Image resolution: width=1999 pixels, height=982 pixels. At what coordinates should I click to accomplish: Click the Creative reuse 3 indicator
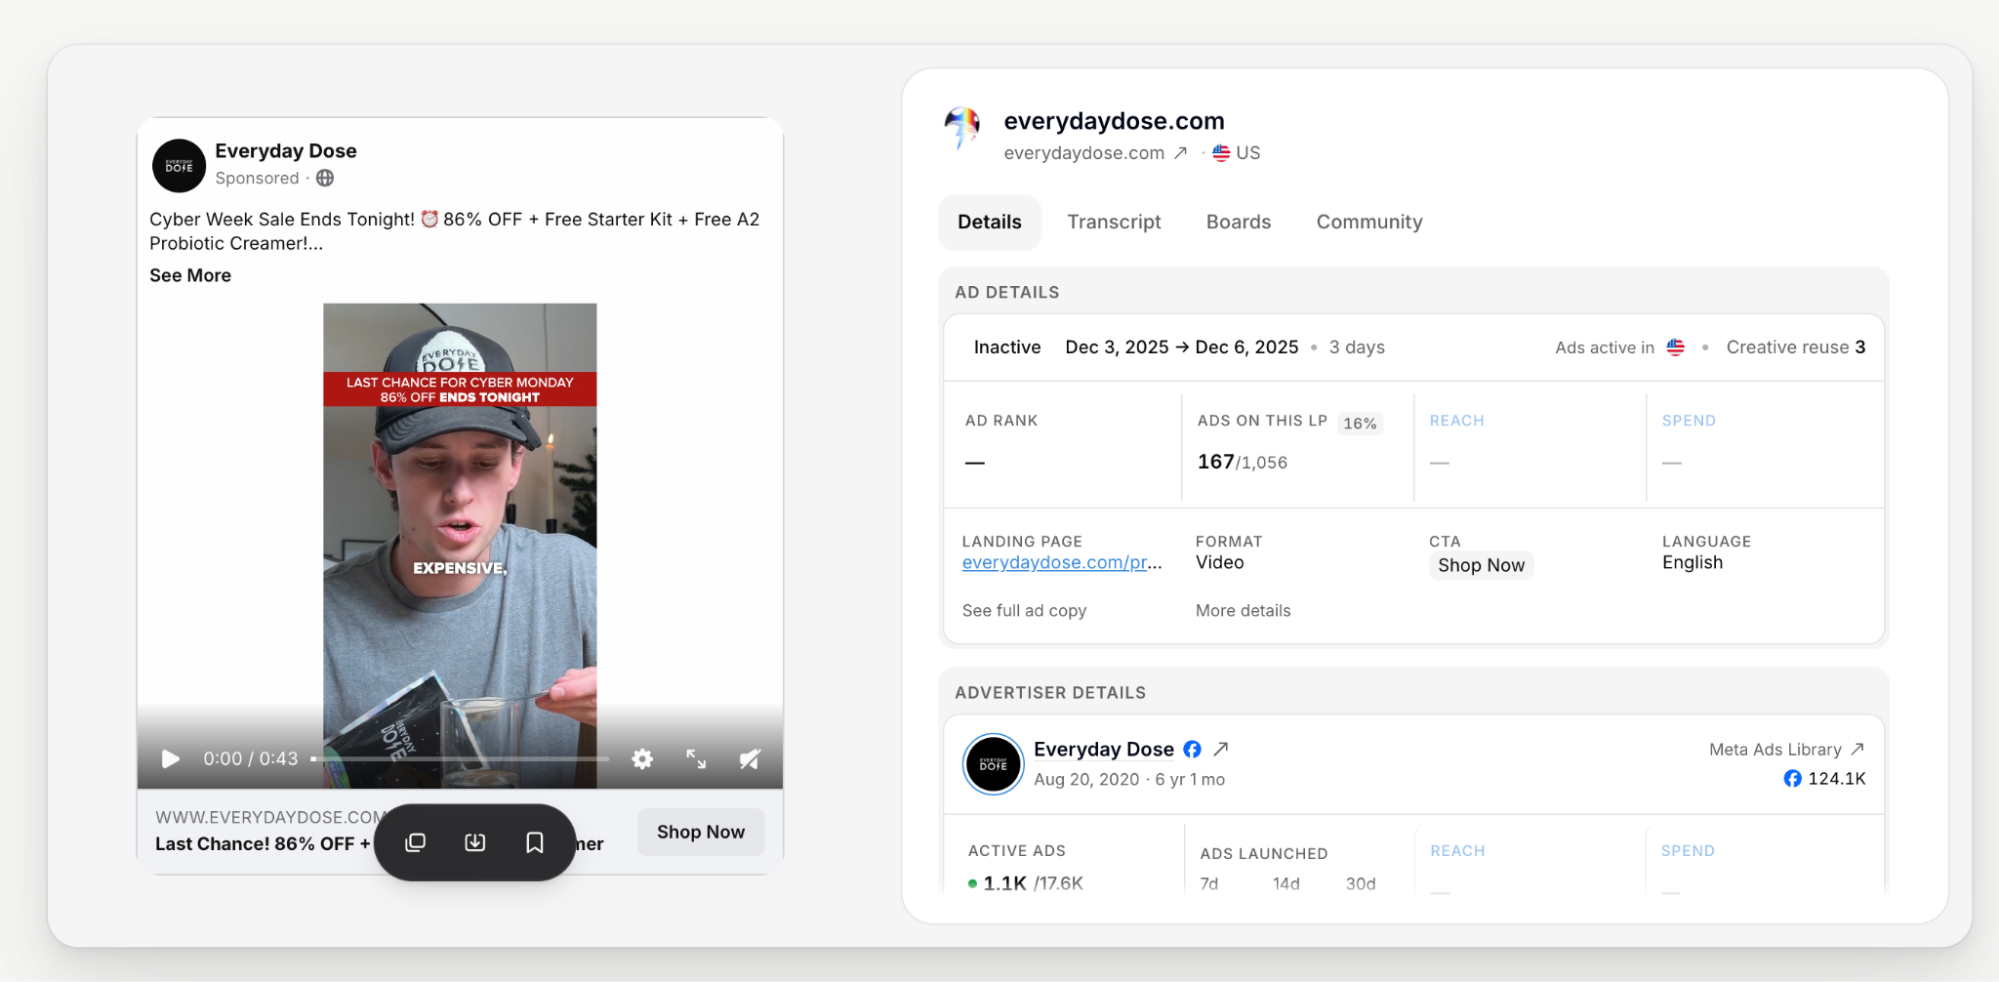(x=1796, y=347)
